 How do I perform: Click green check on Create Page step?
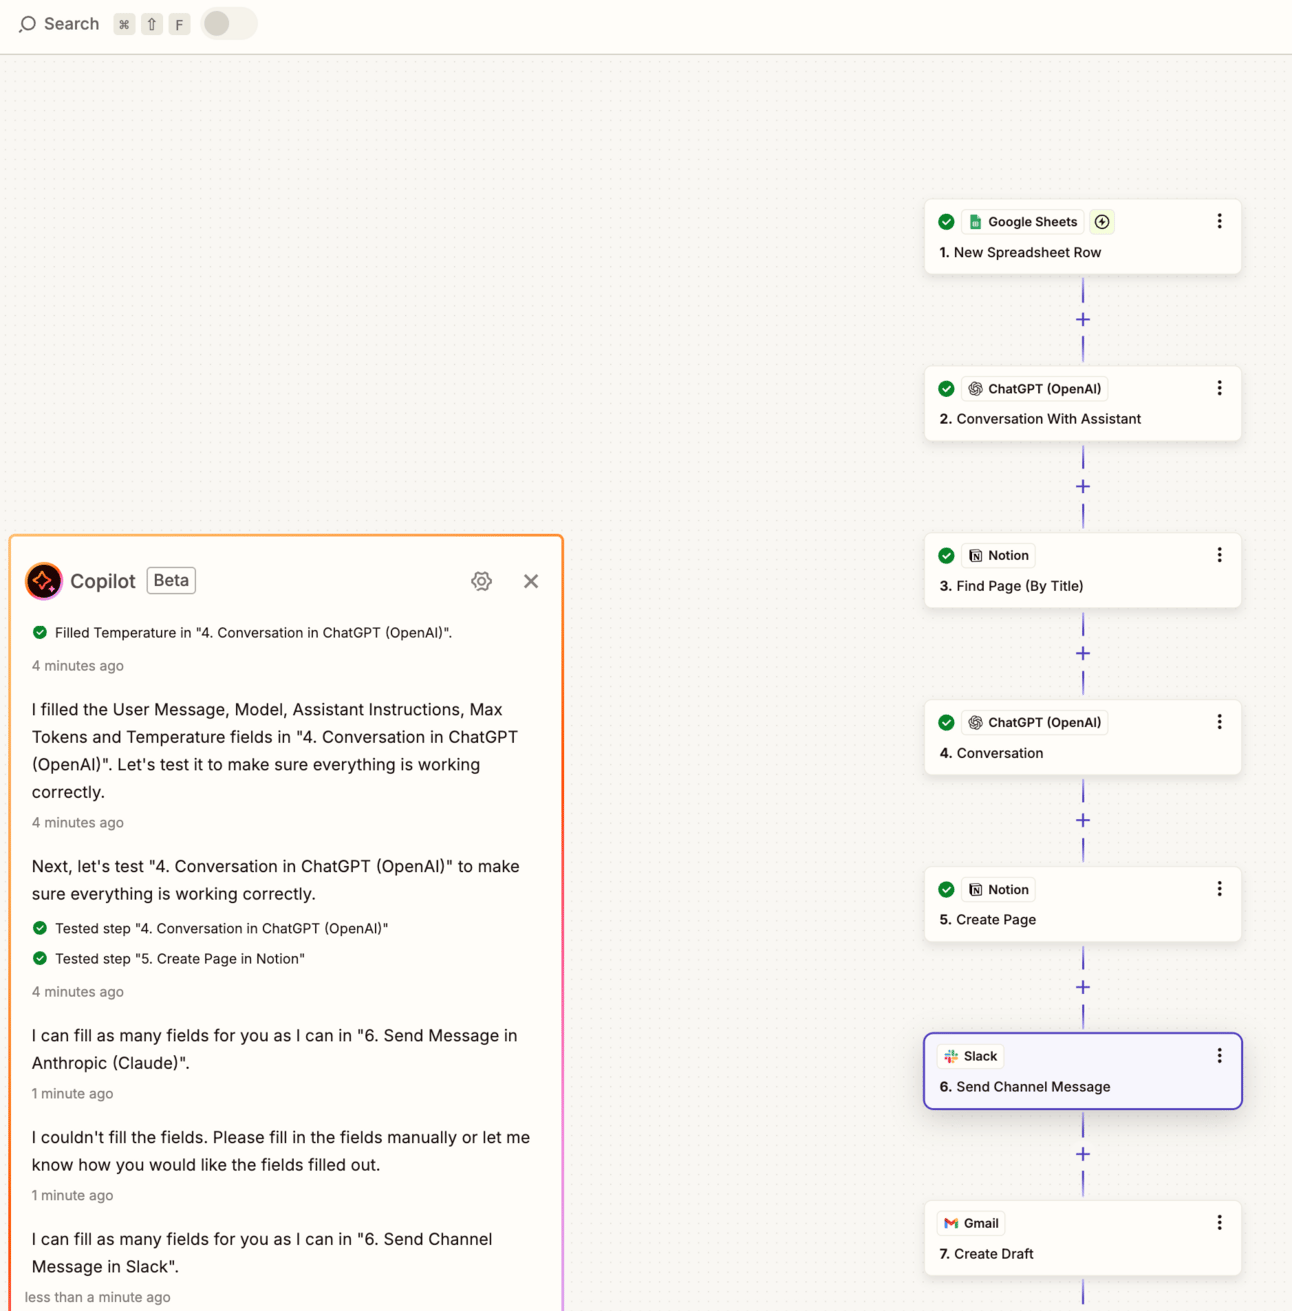click(946, 890)
